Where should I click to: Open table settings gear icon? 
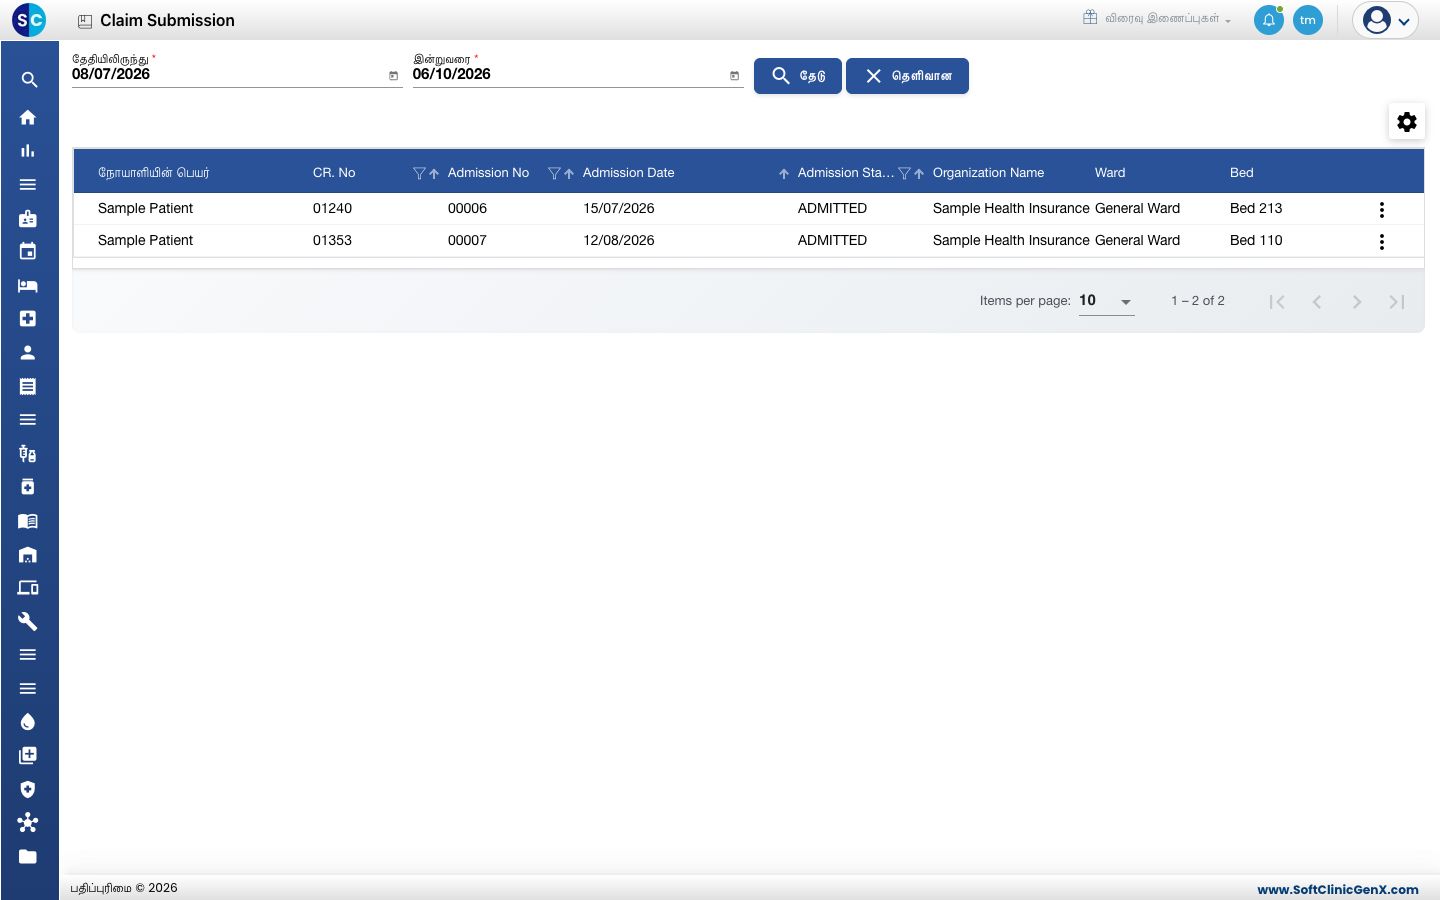(1407, 122)
